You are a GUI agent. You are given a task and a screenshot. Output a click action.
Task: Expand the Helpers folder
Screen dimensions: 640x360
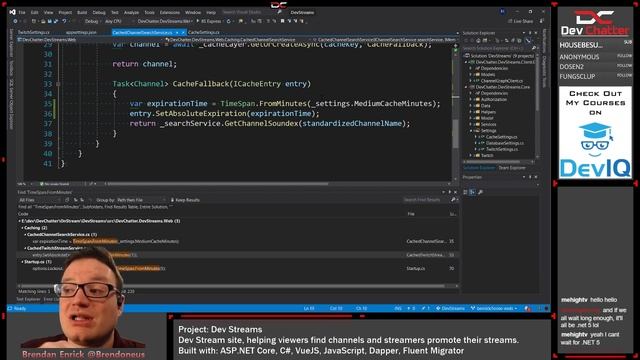pyautogui.click(x=471, y=112)
